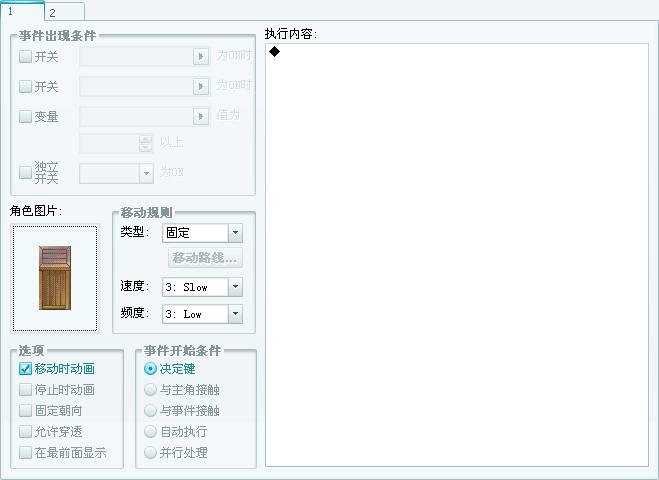Image resolution: width=659 pixels, height=480 pixels.
Task: Uncheck the 移动时动画 option
Action: 25,369
